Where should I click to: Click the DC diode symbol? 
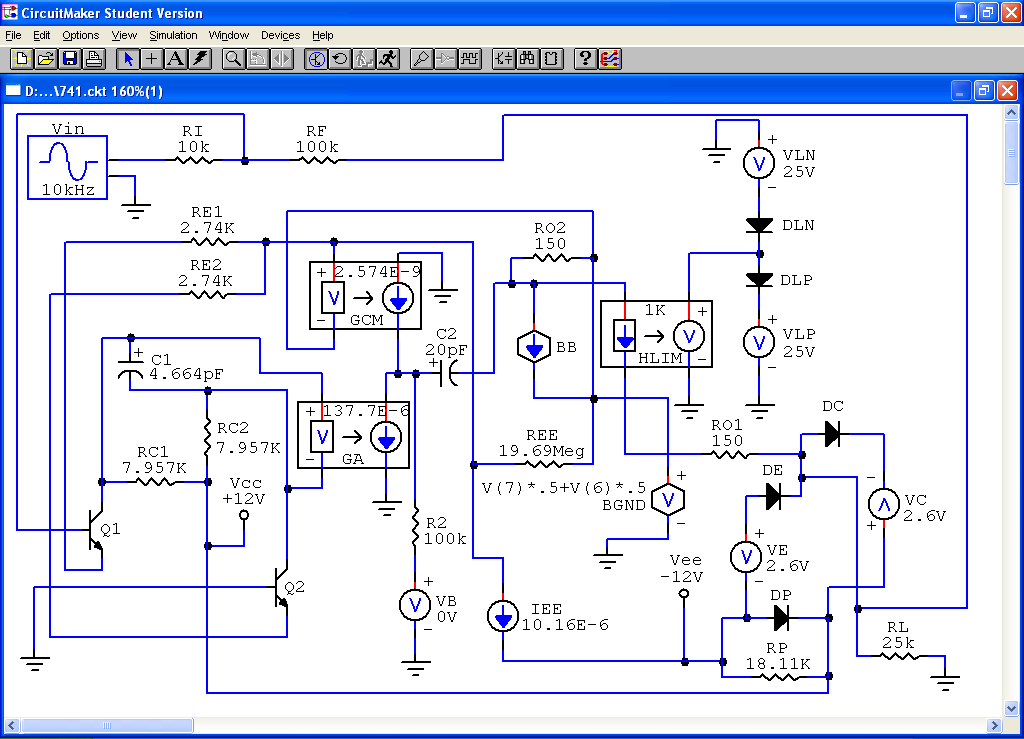832,433
